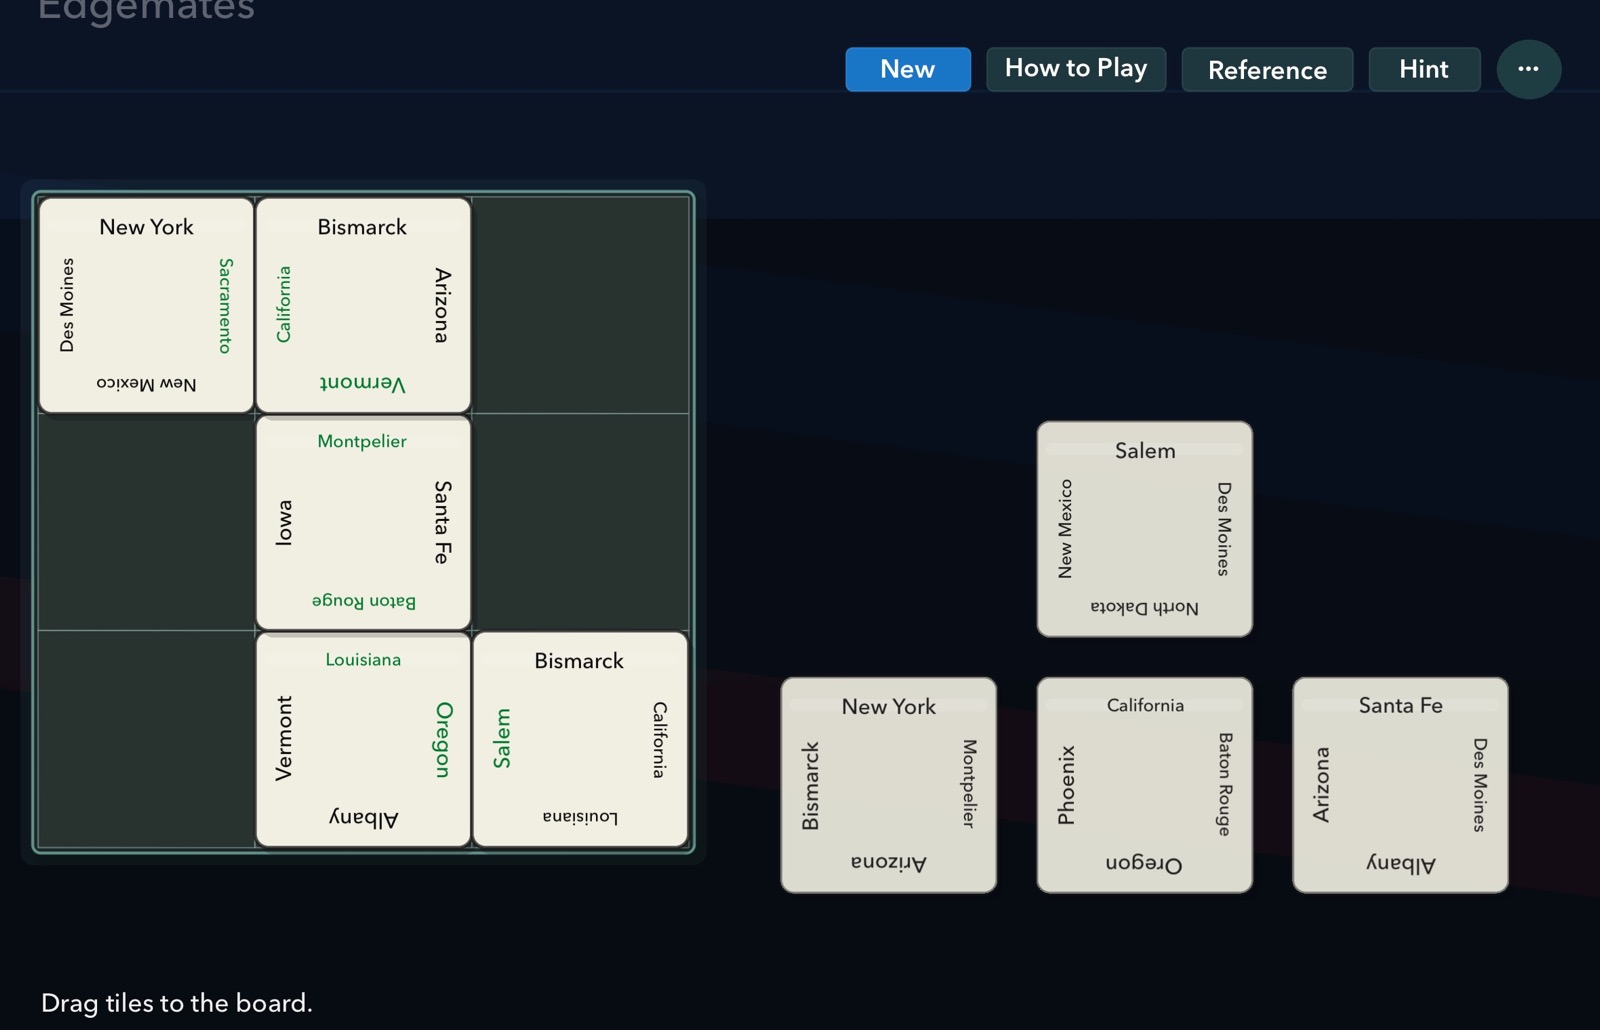Viewport: 1600px width, 1030px height.
Task: Click the empty middle-right board cell
Action: pos(580,522)
